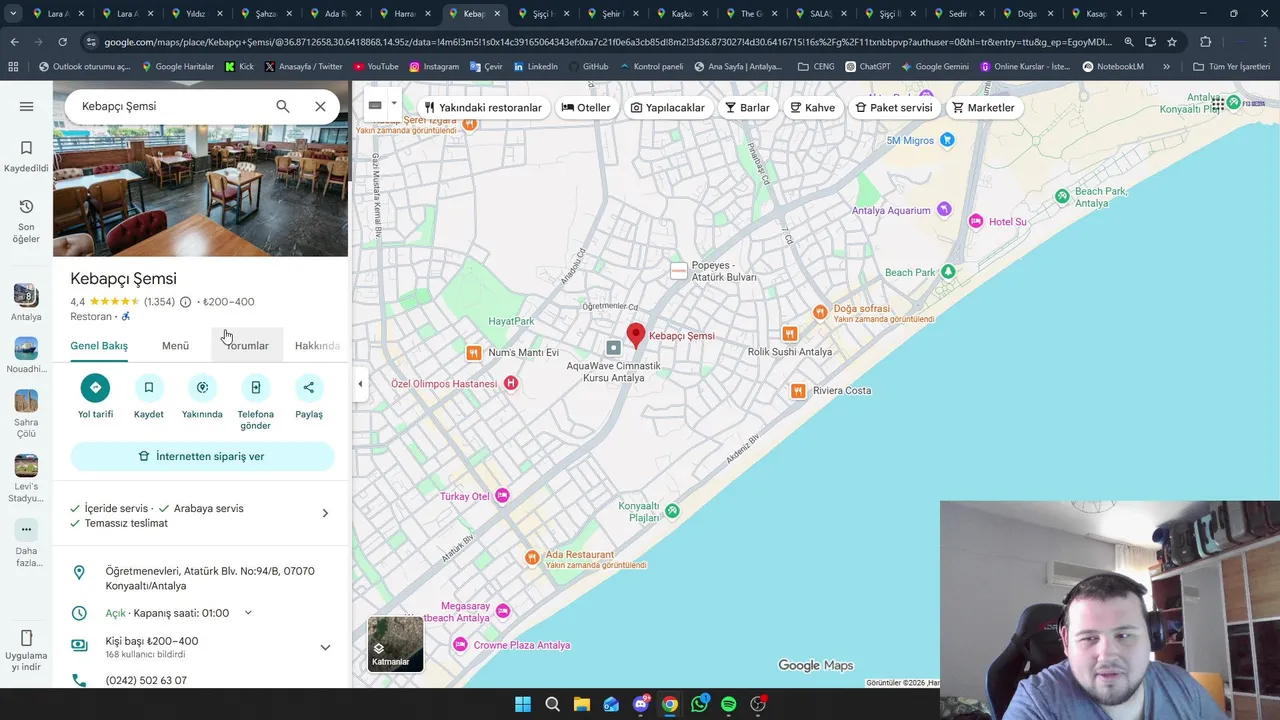
Task: Switch to the Hakkında tab
Action: (317, 346)
